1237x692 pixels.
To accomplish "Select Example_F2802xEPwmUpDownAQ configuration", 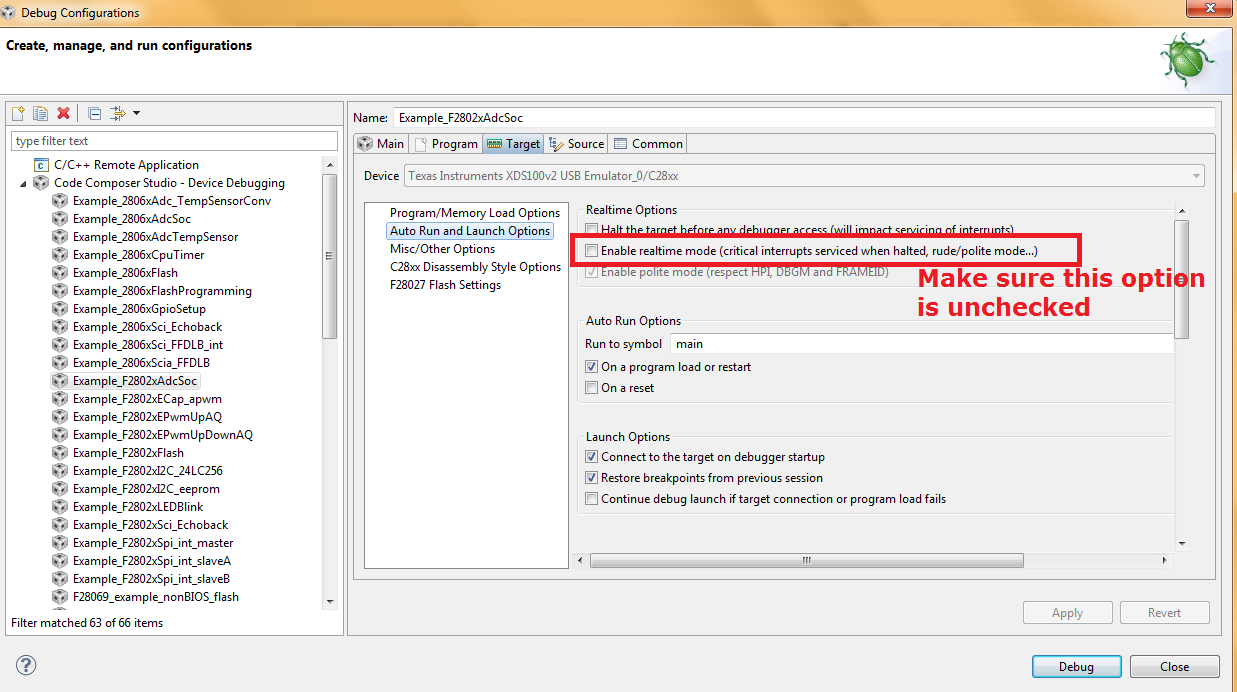I will pyautogui.click(x=163, y=435).
